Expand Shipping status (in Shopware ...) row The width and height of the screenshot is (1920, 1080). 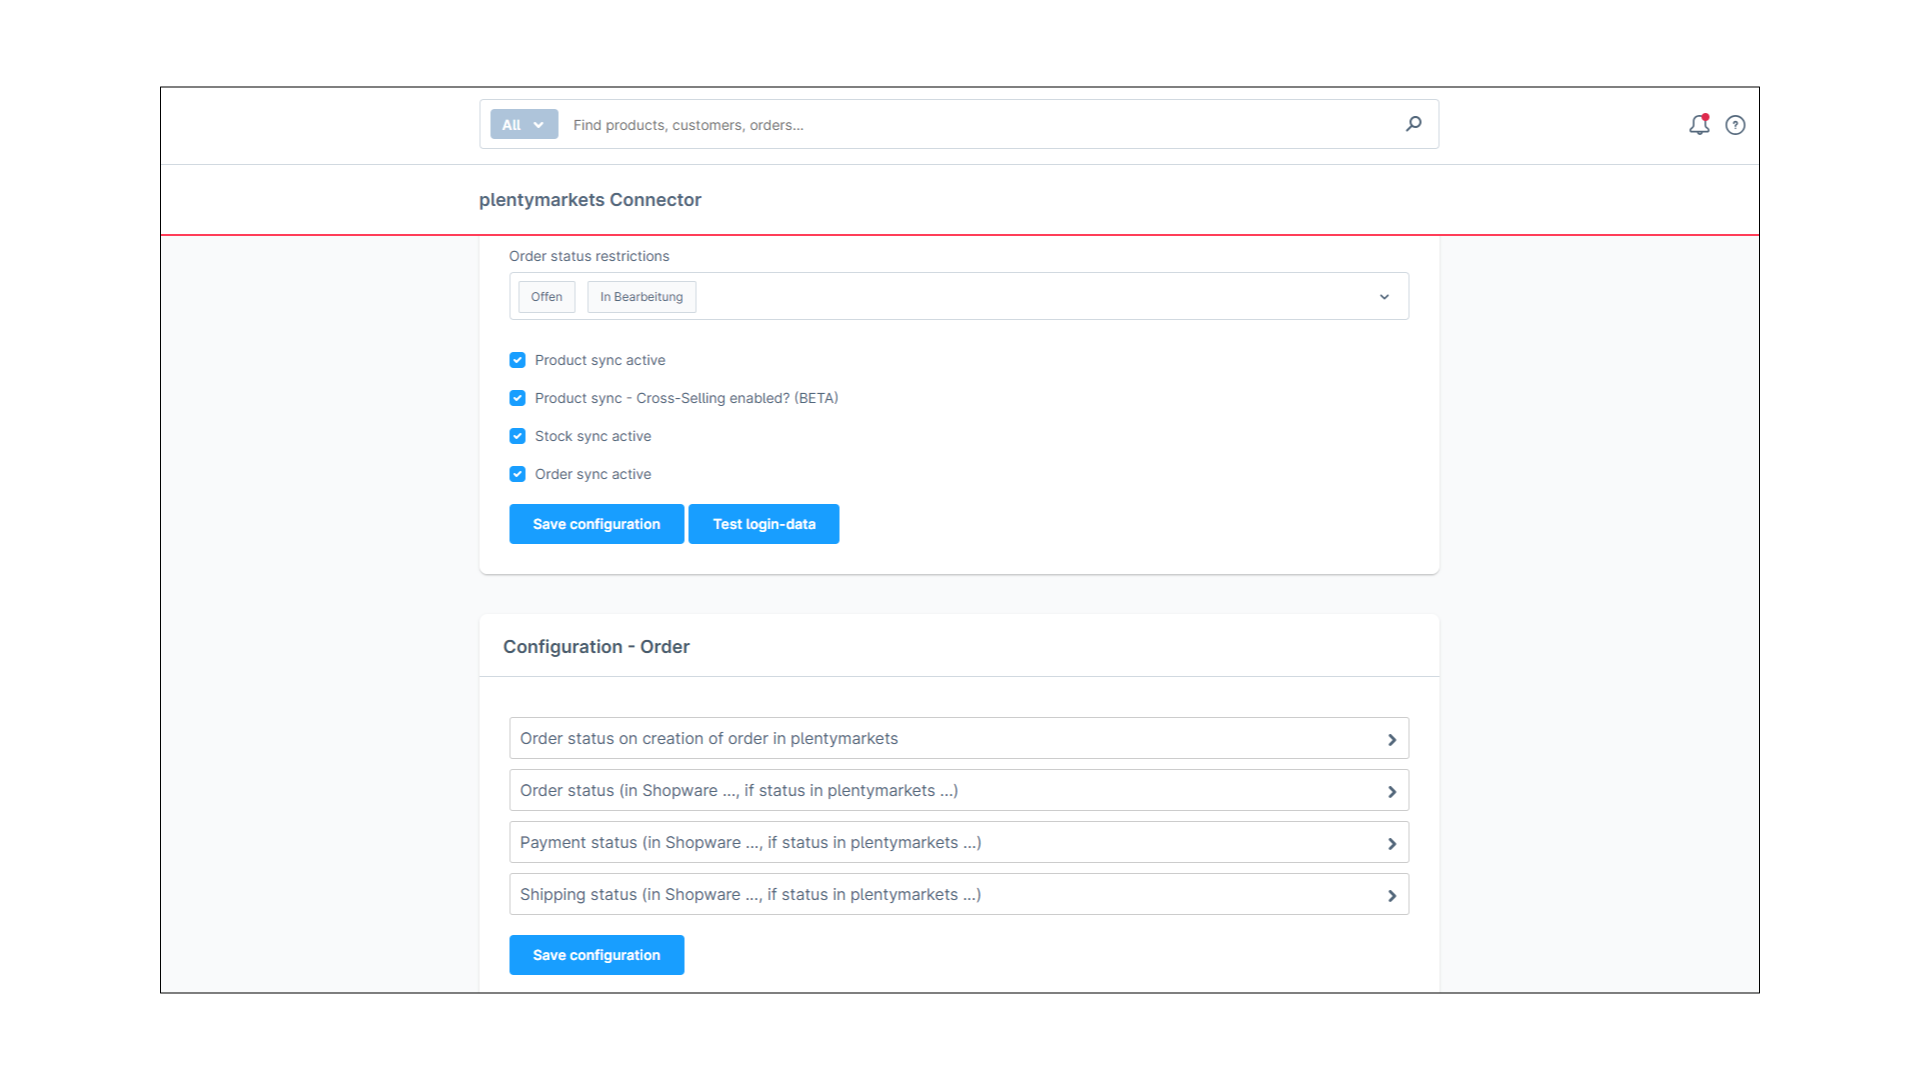coord(959,894)
